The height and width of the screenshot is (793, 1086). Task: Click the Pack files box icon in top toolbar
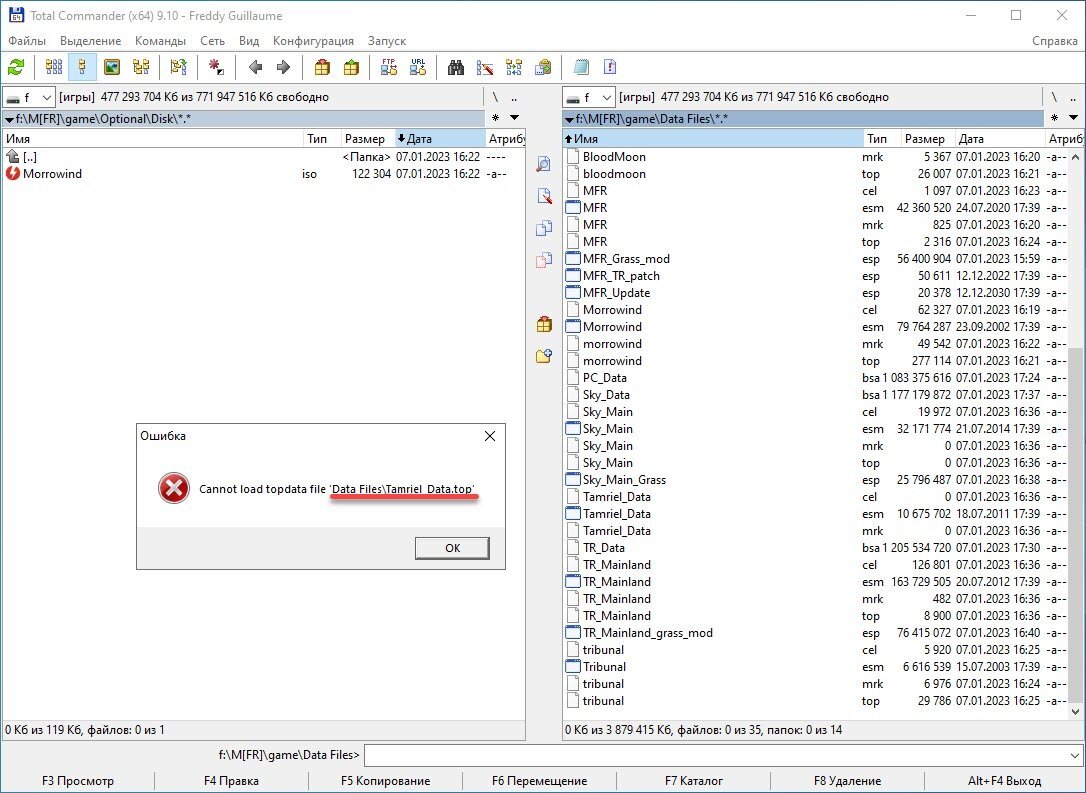pyautogui.click(x=322, y=67)
